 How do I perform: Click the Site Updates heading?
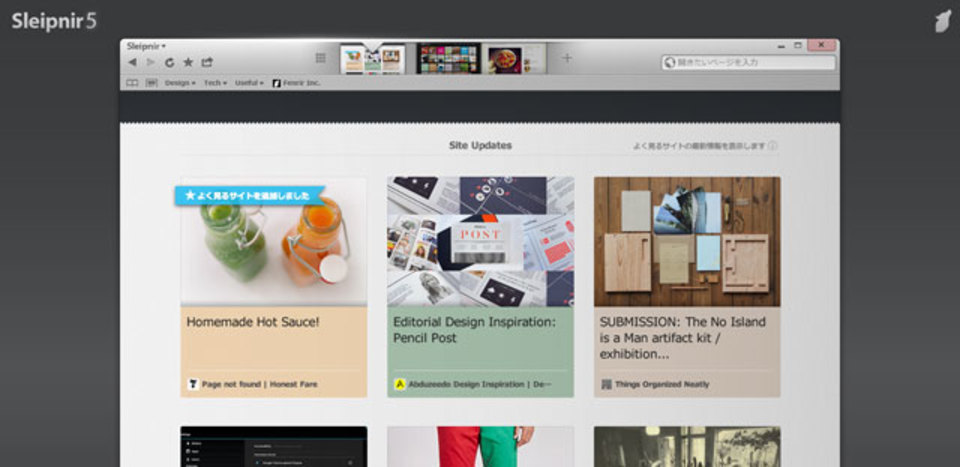point(480,146)
